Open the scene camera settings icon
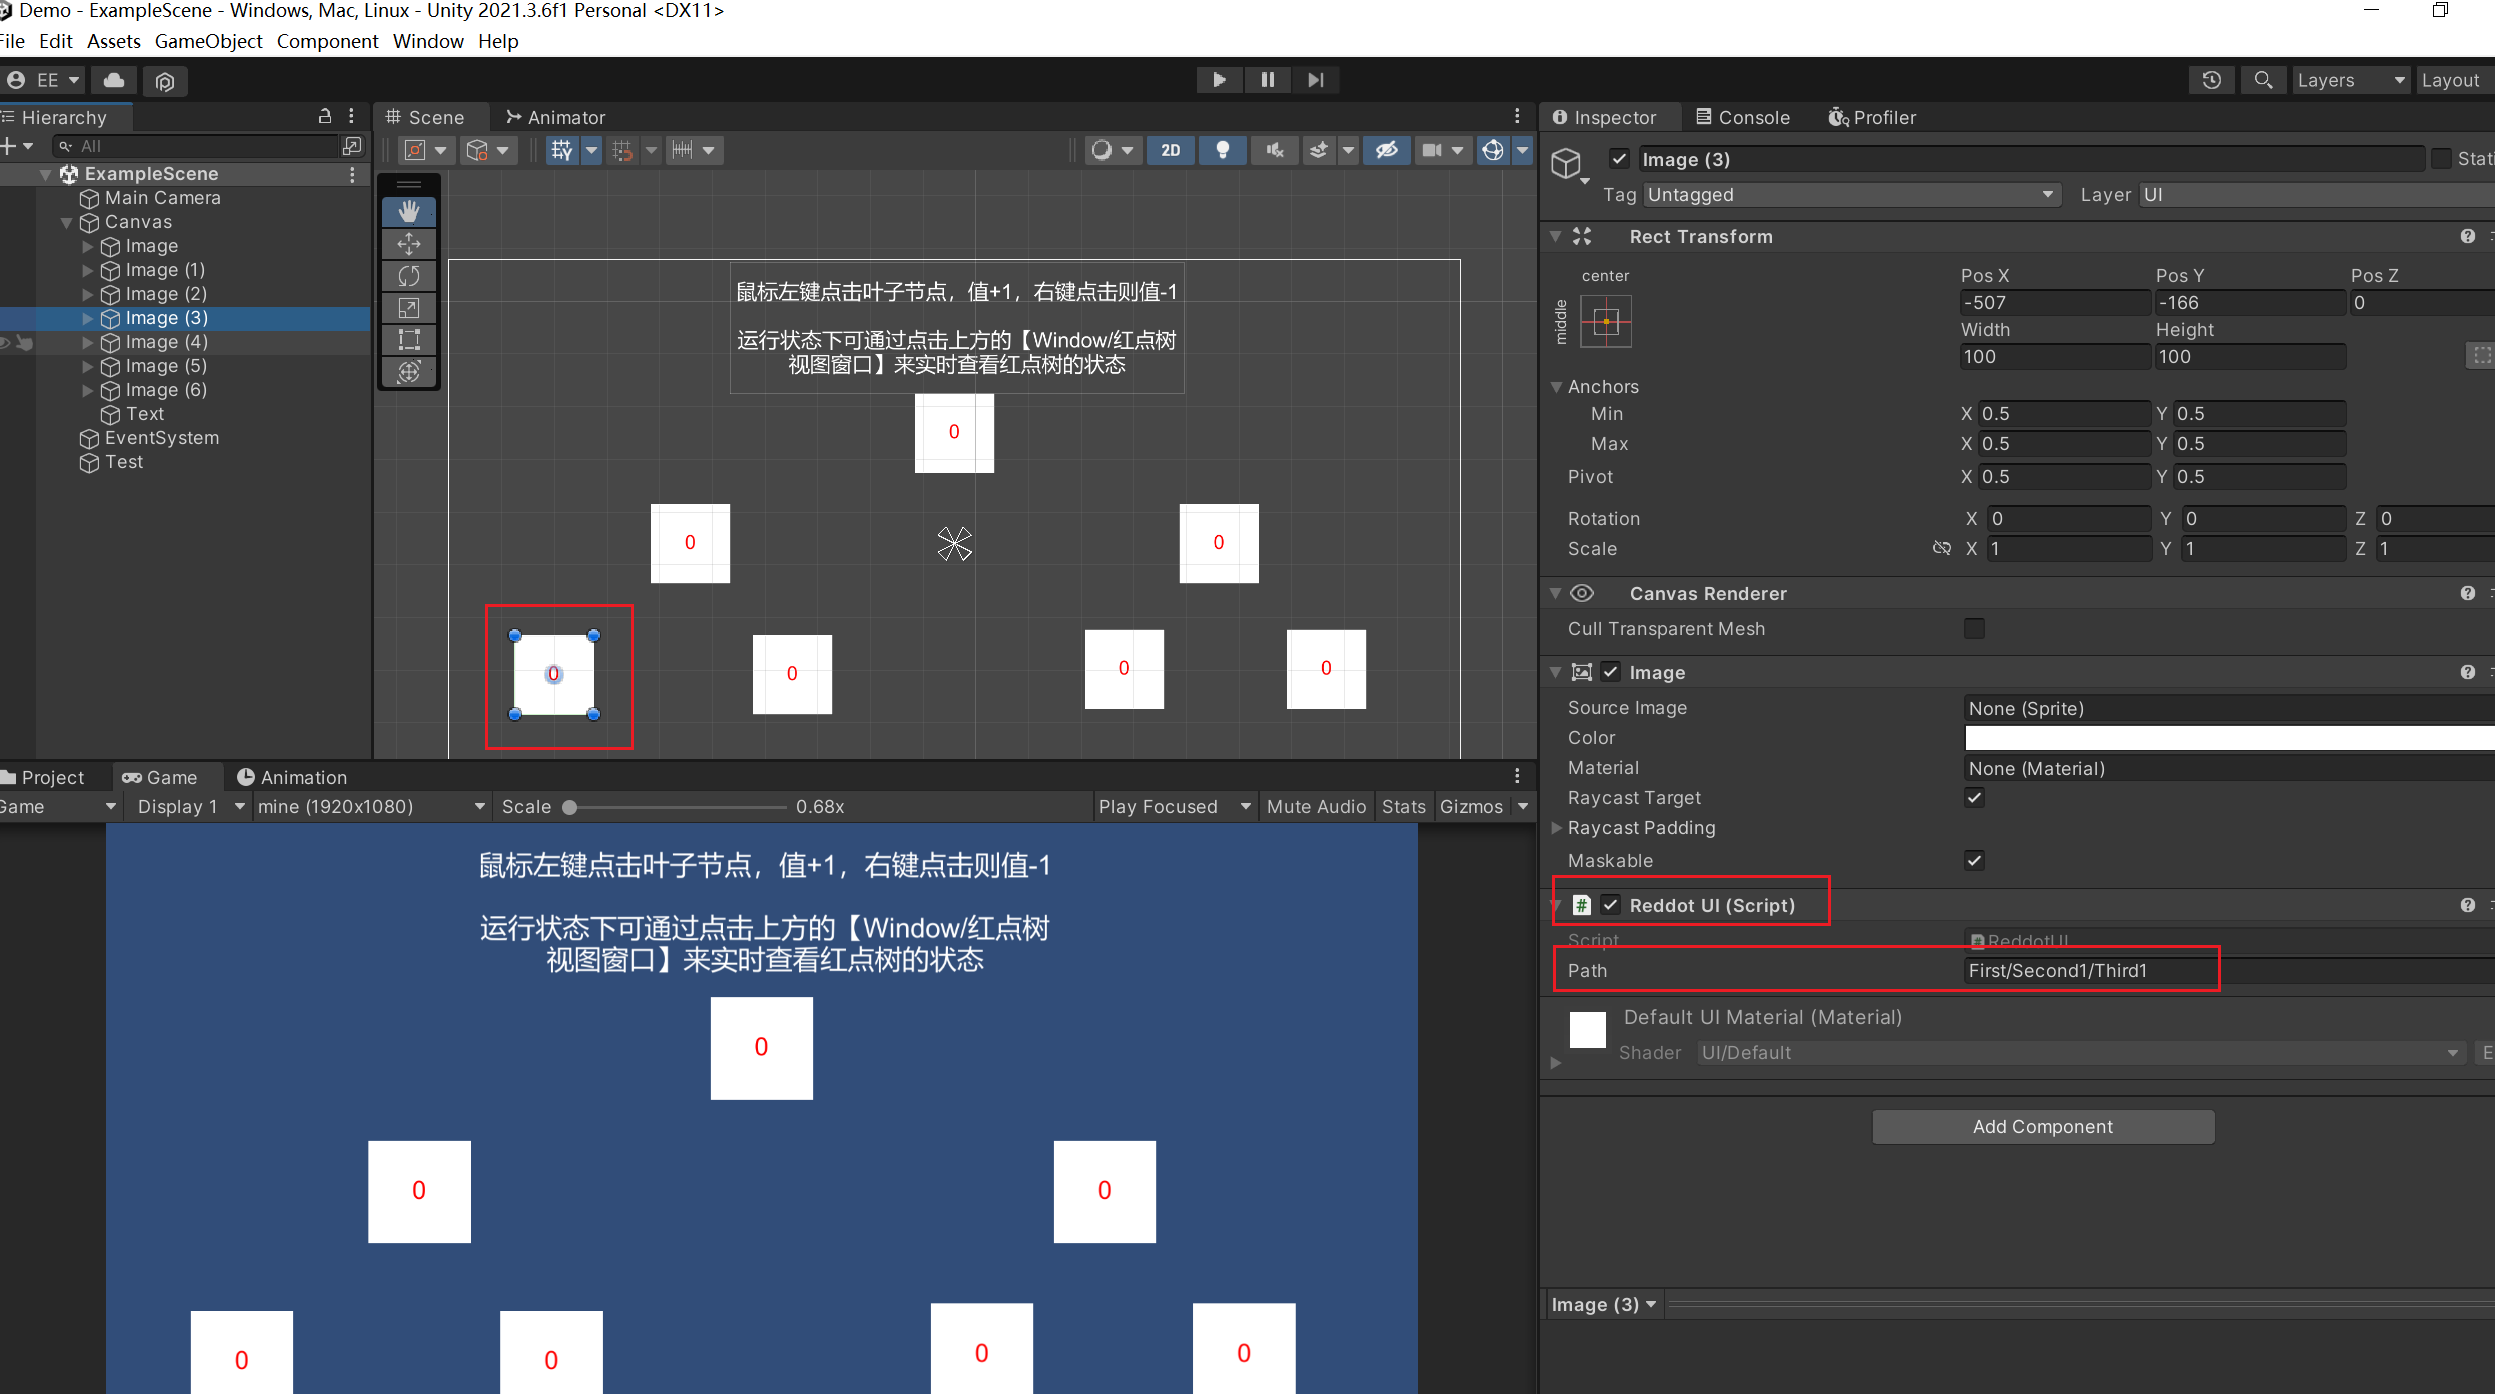 pyautogui.click(x=1432, y=150)
